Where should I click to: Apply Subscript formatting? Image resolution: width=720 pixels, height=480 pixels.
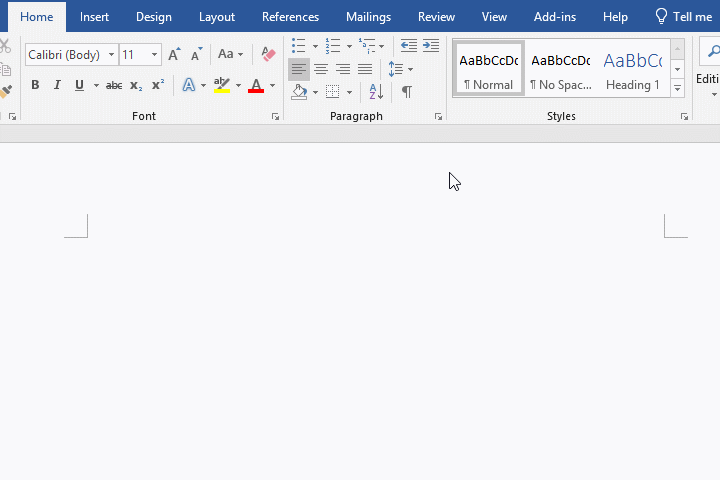136,85
